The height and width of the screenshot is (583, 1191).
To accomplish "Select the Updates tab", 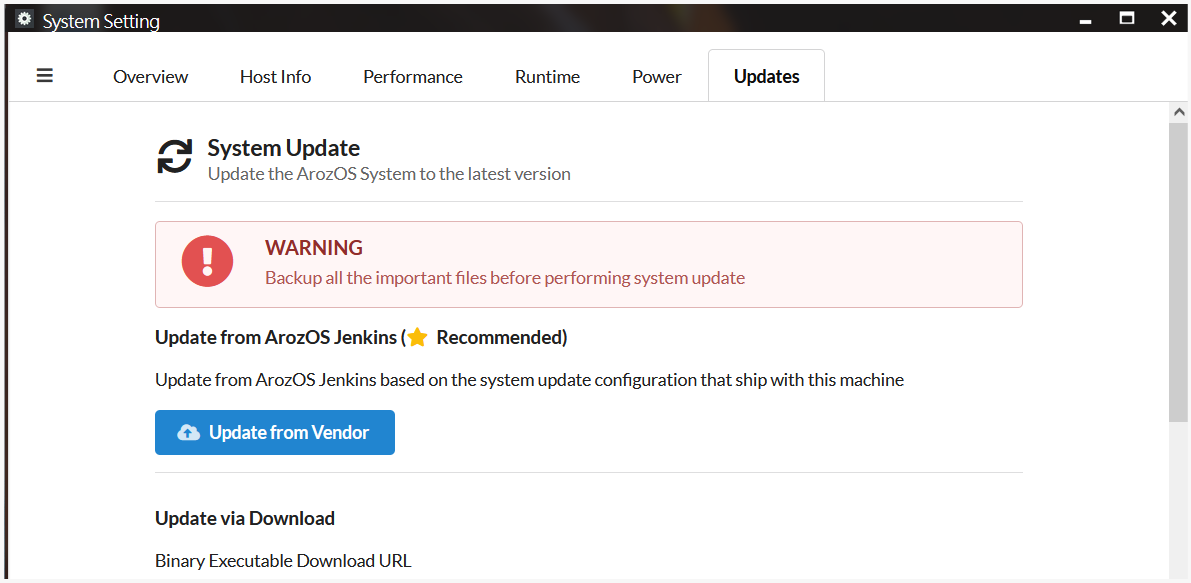I will pos(766,76).
